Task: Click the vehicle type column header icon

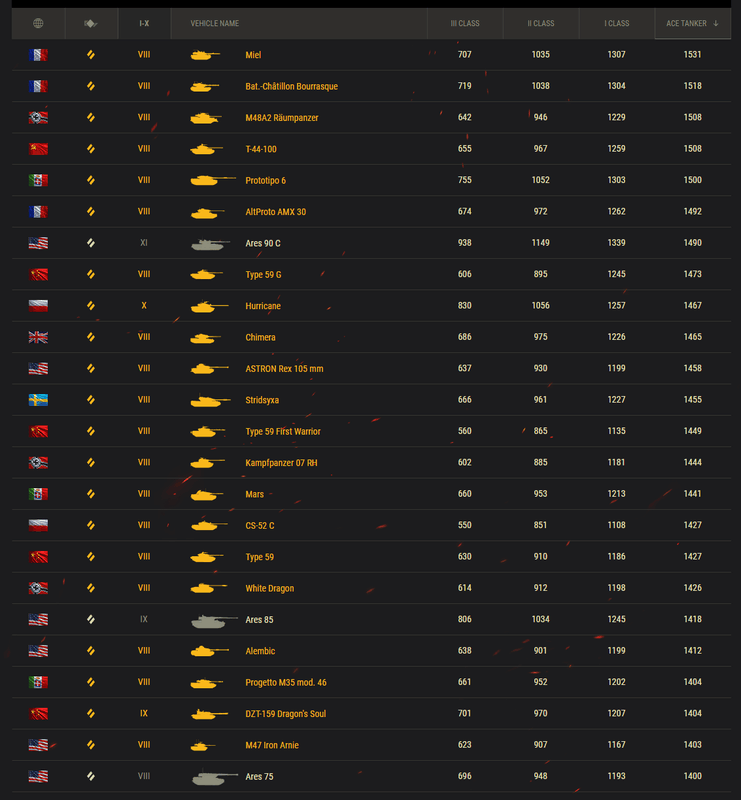Action: click(91, 23)
